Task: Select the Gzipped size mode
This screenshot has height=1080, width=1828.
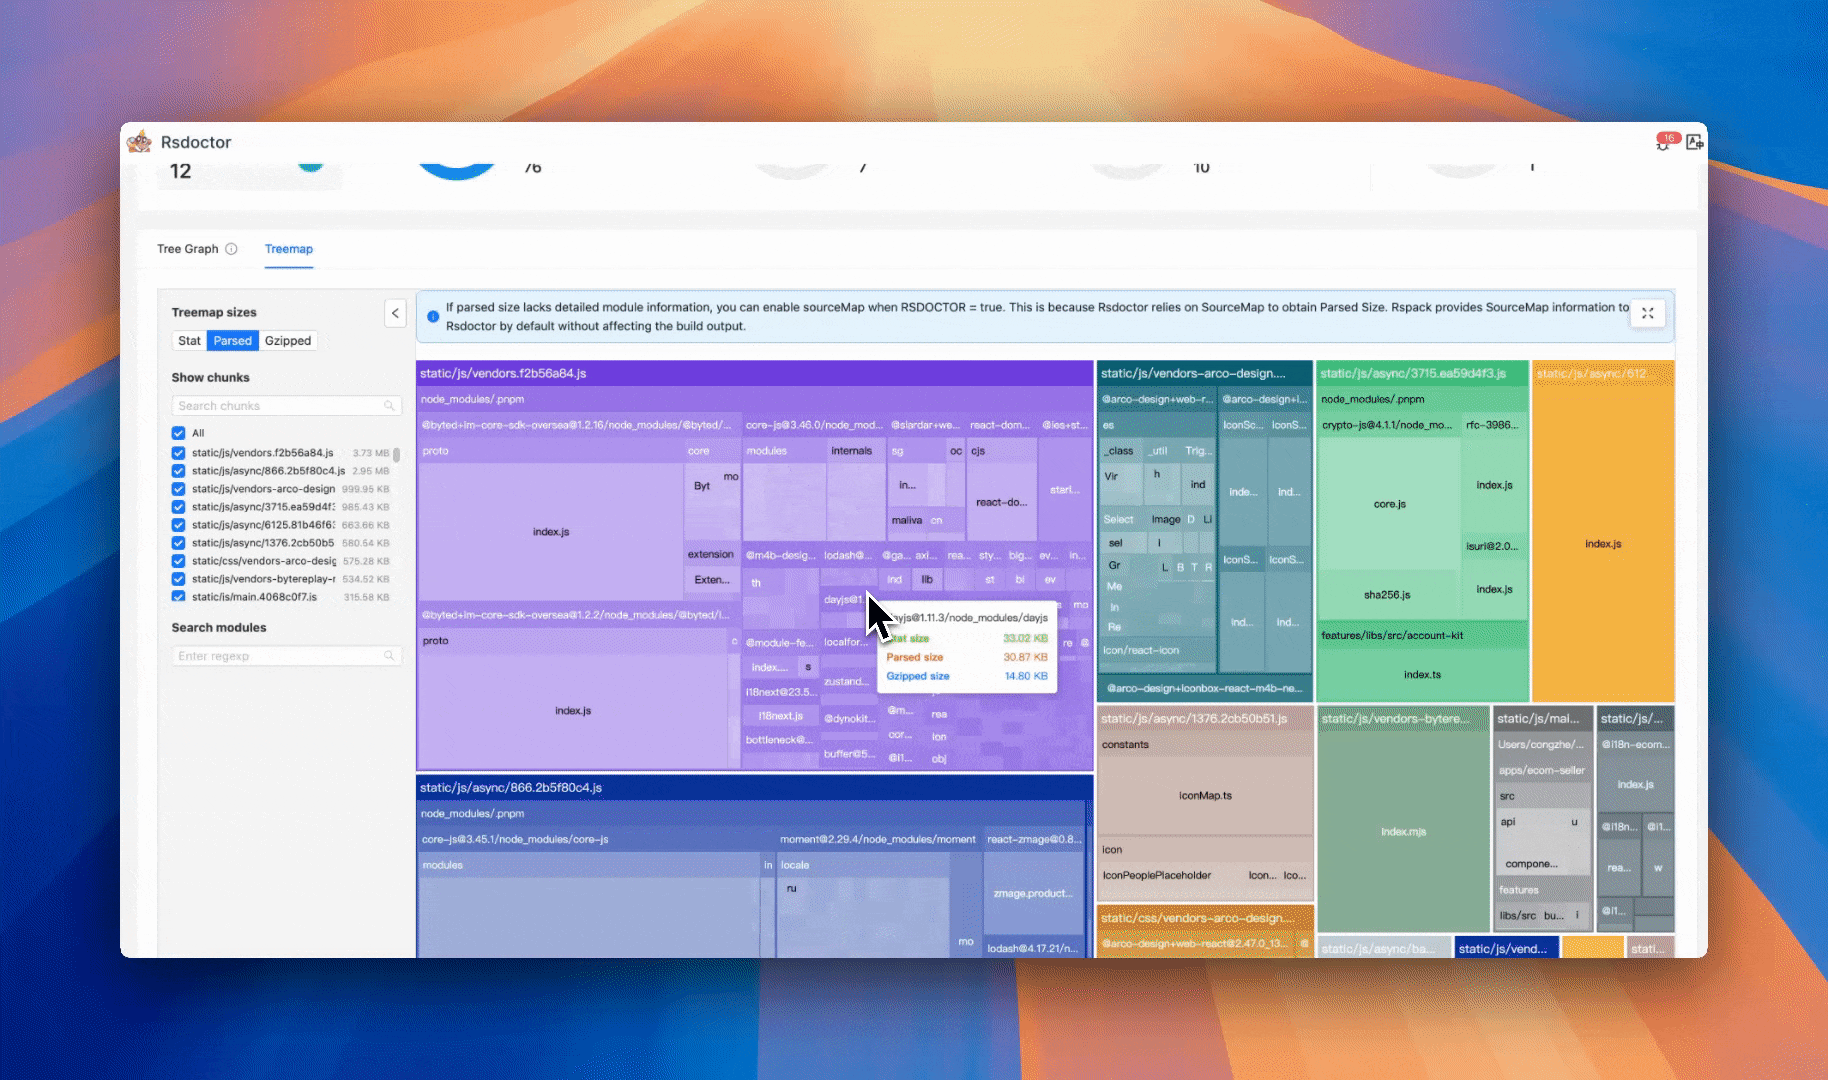Action: pyautogui.click(x=287, y=340)
